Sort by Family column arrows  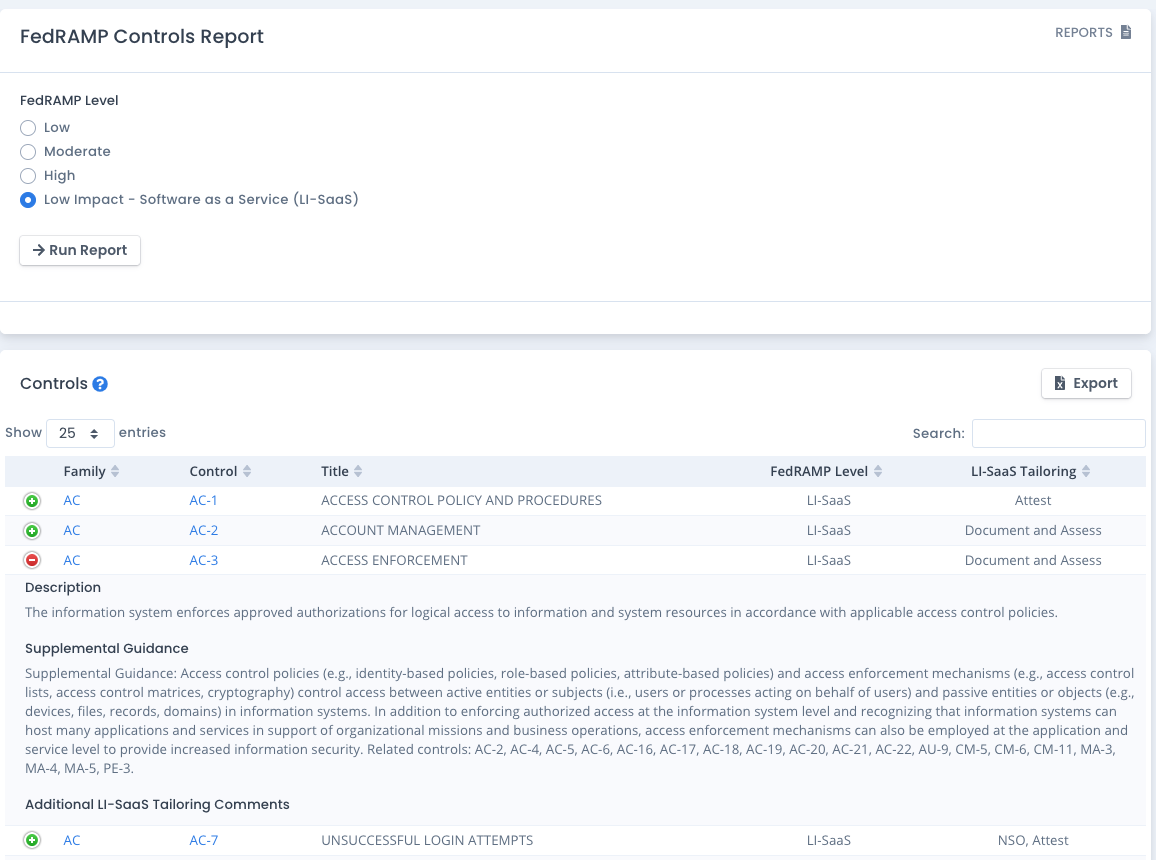coord(115,472)
